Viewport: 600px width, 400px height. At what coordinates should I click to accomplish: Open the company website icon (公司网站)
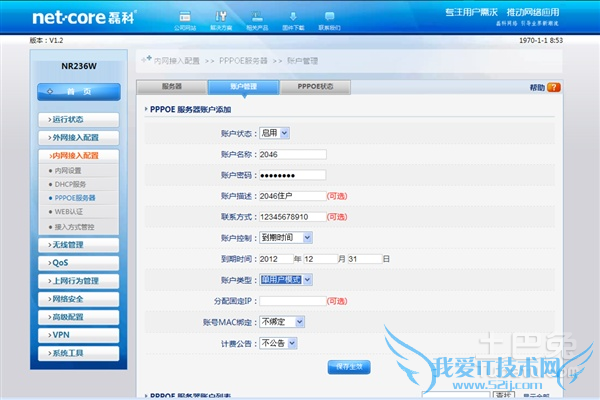[x=185, y=20]
